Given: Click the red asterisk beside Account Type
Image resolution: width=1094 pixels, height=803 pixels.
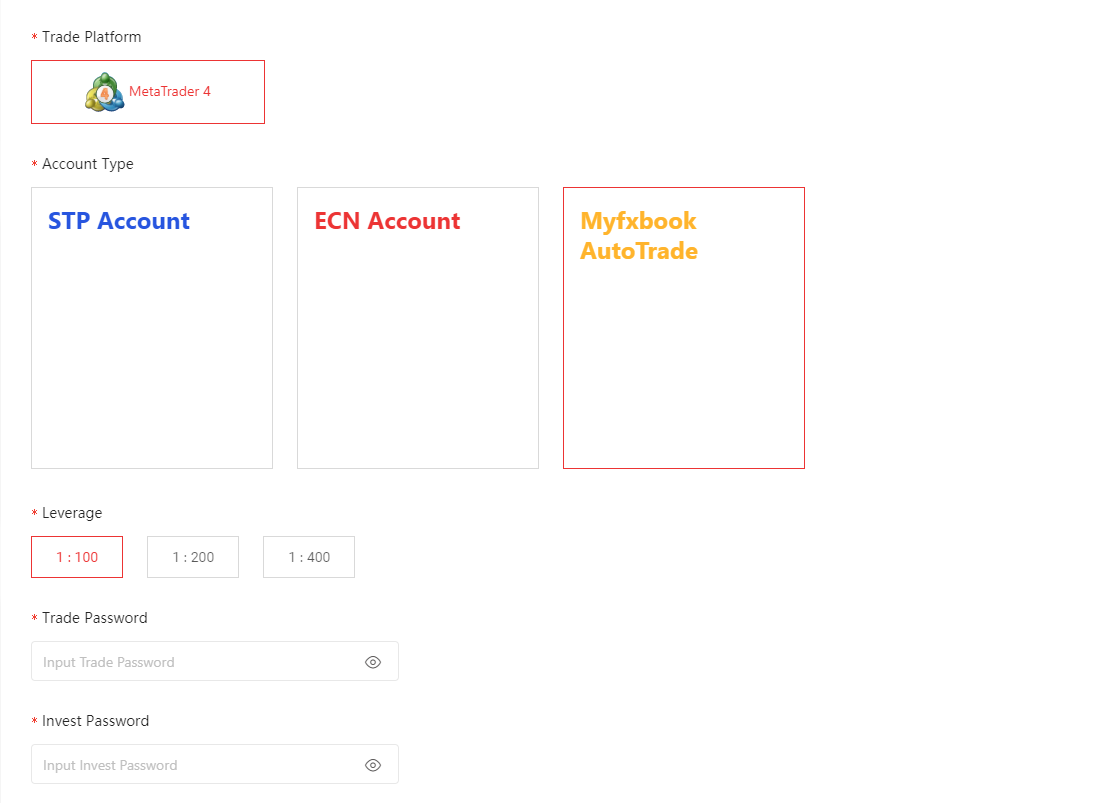Looking at the screenshot, I should [x=35, y=165].
